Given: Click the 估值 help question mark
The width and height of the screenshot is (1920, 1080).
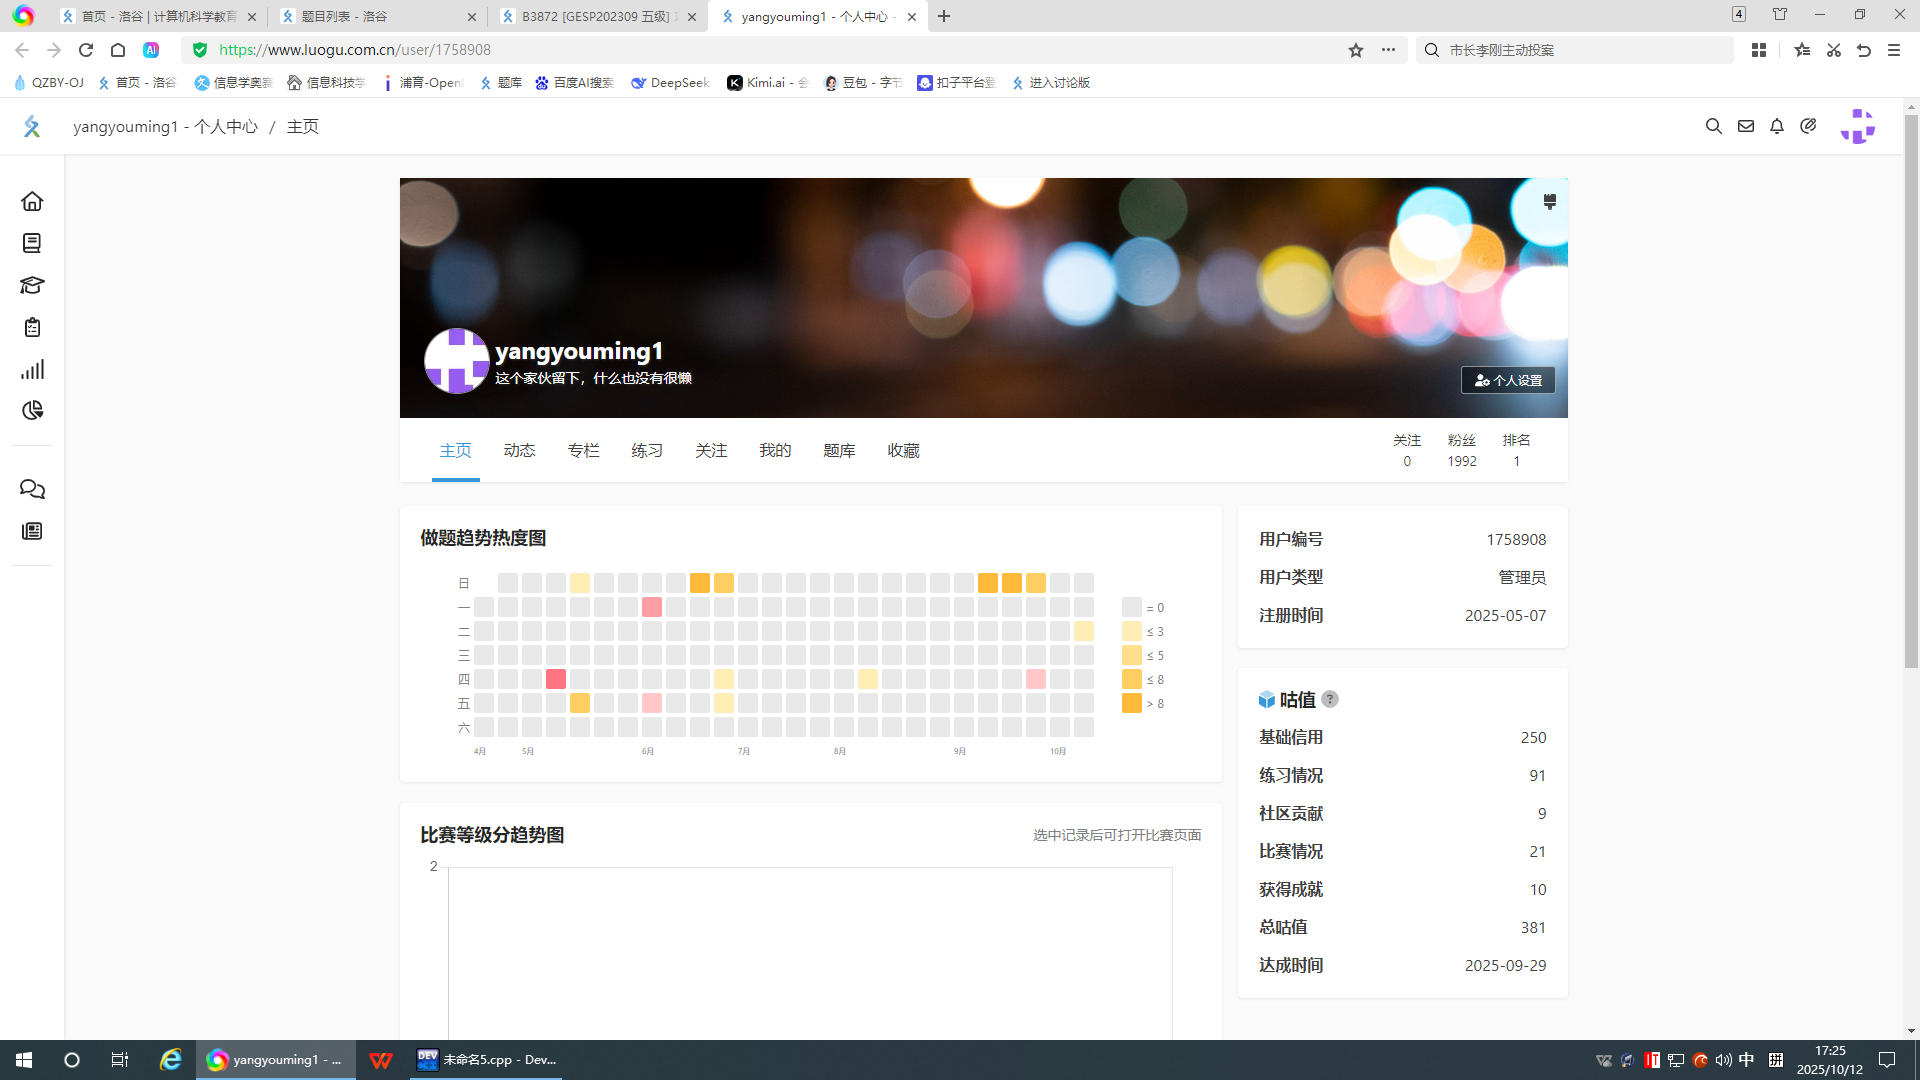Looking at the screenshot, I should coord(1330,699).
